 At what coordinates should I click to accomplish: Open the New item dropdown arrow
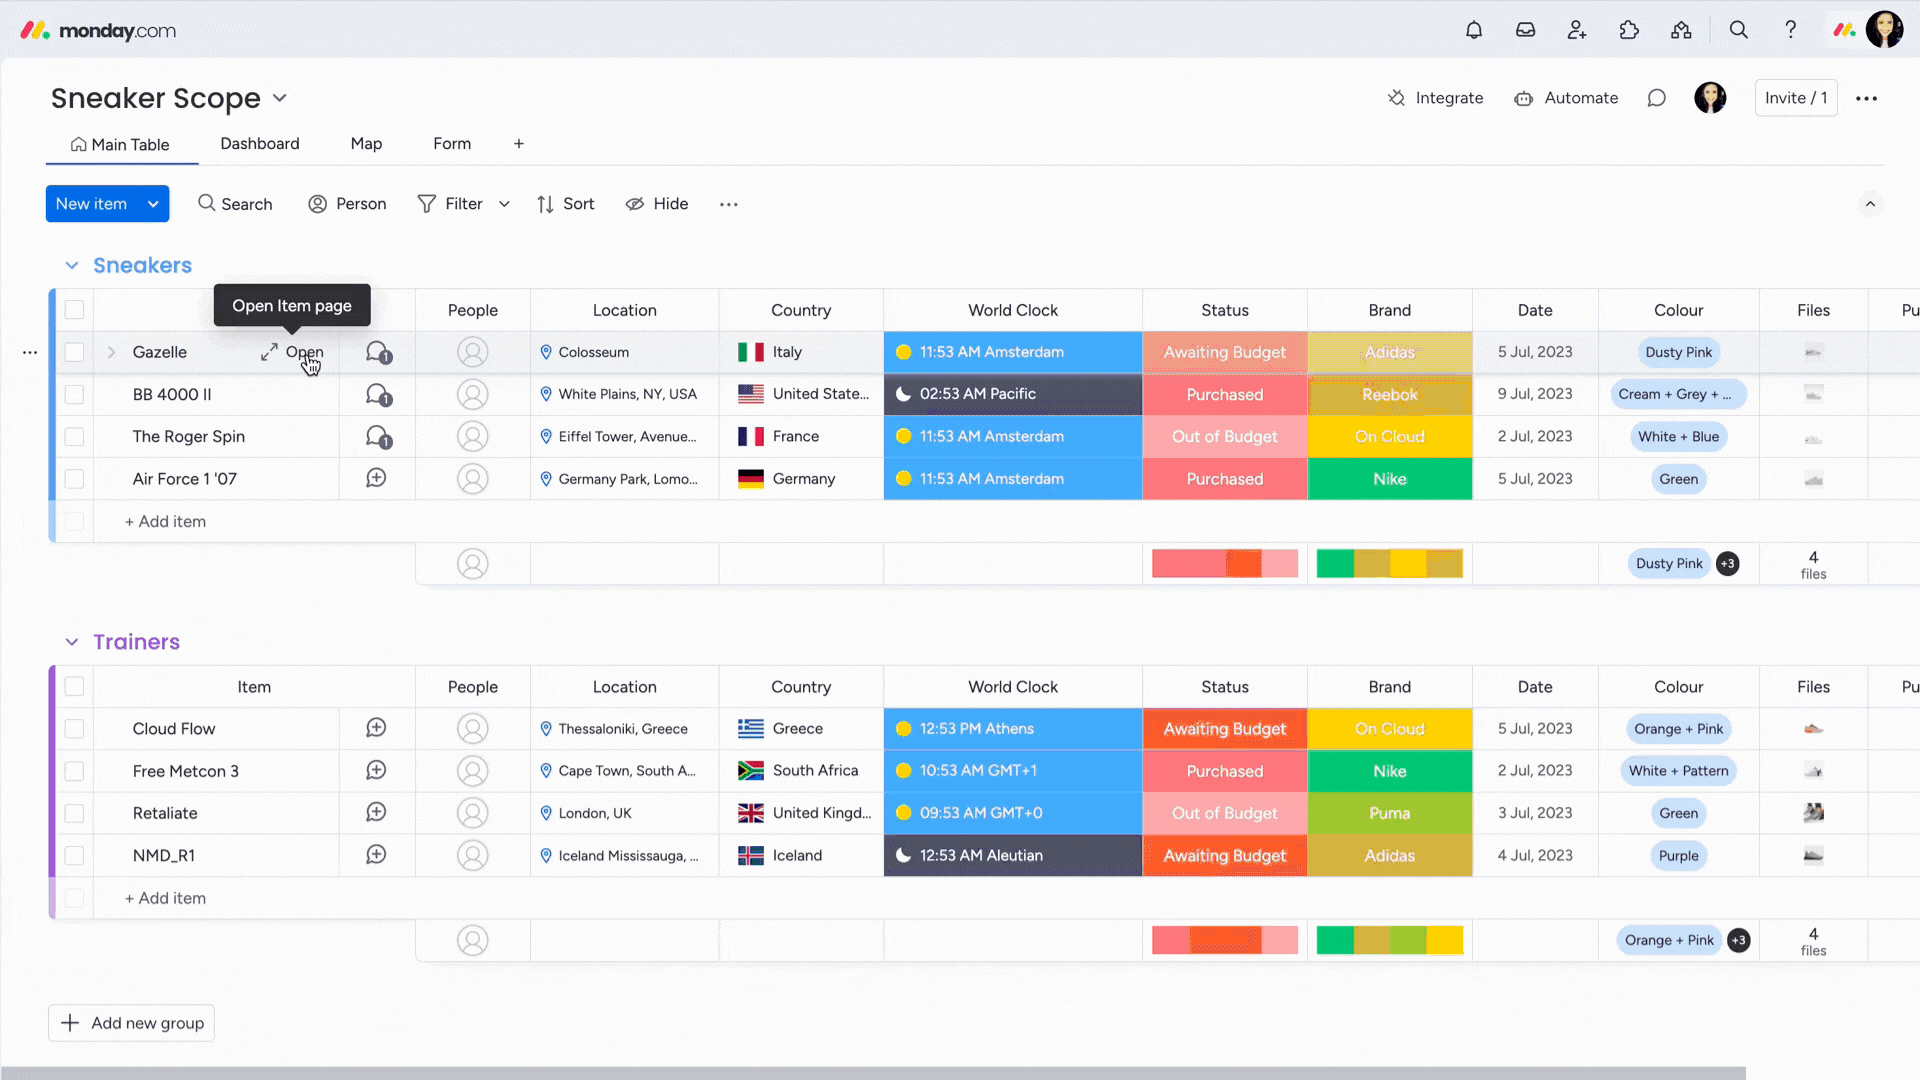tap(153, 204)
